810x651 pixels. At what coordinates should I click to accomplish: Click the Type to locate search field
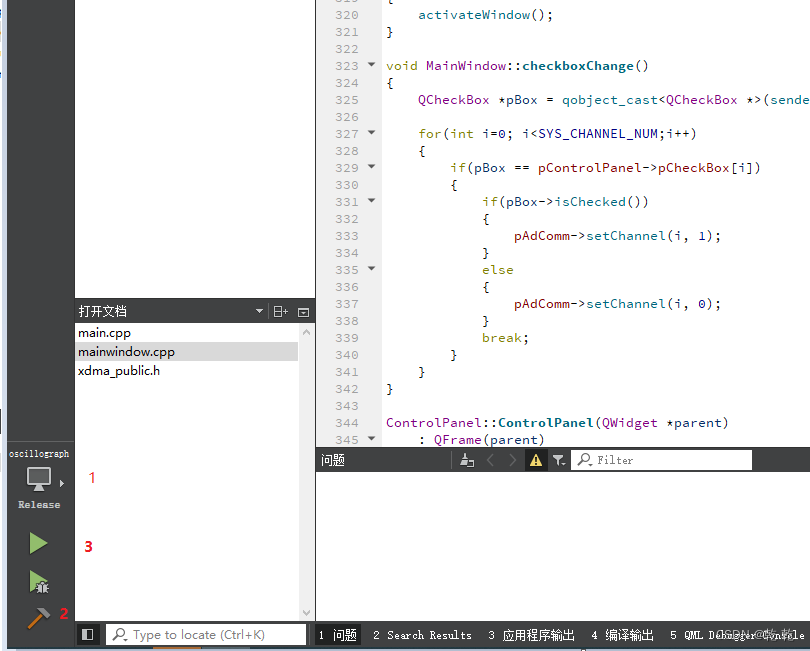206,634
